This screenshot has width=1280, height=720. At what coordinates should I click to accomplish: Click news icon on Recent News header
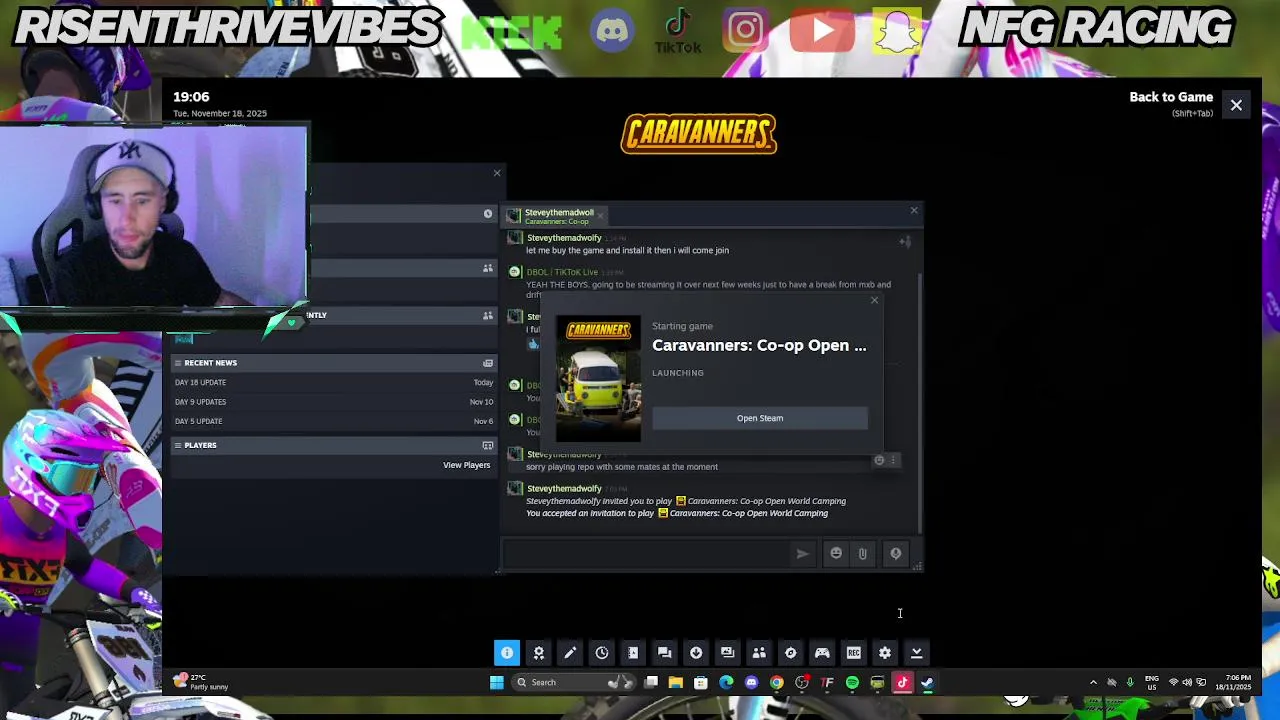click(x=488, y=363)
